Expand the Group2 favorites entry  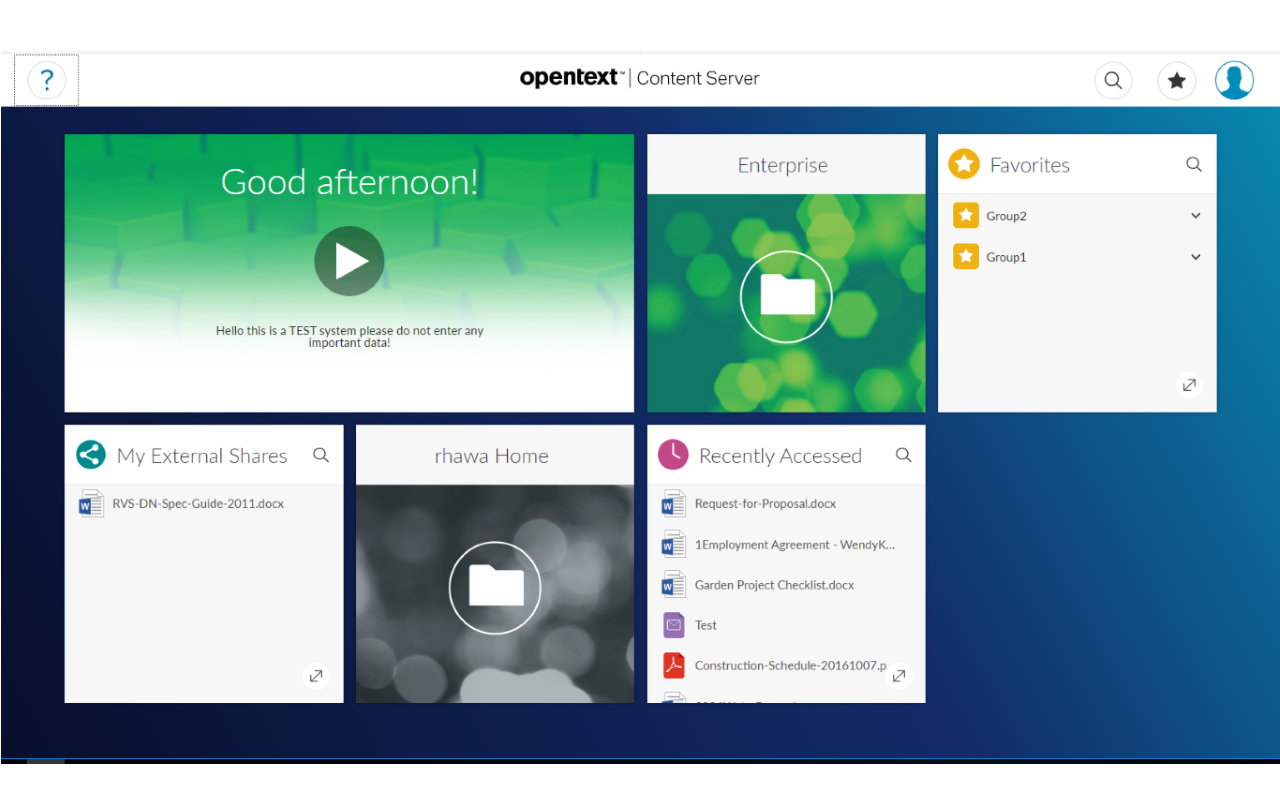1195,215
